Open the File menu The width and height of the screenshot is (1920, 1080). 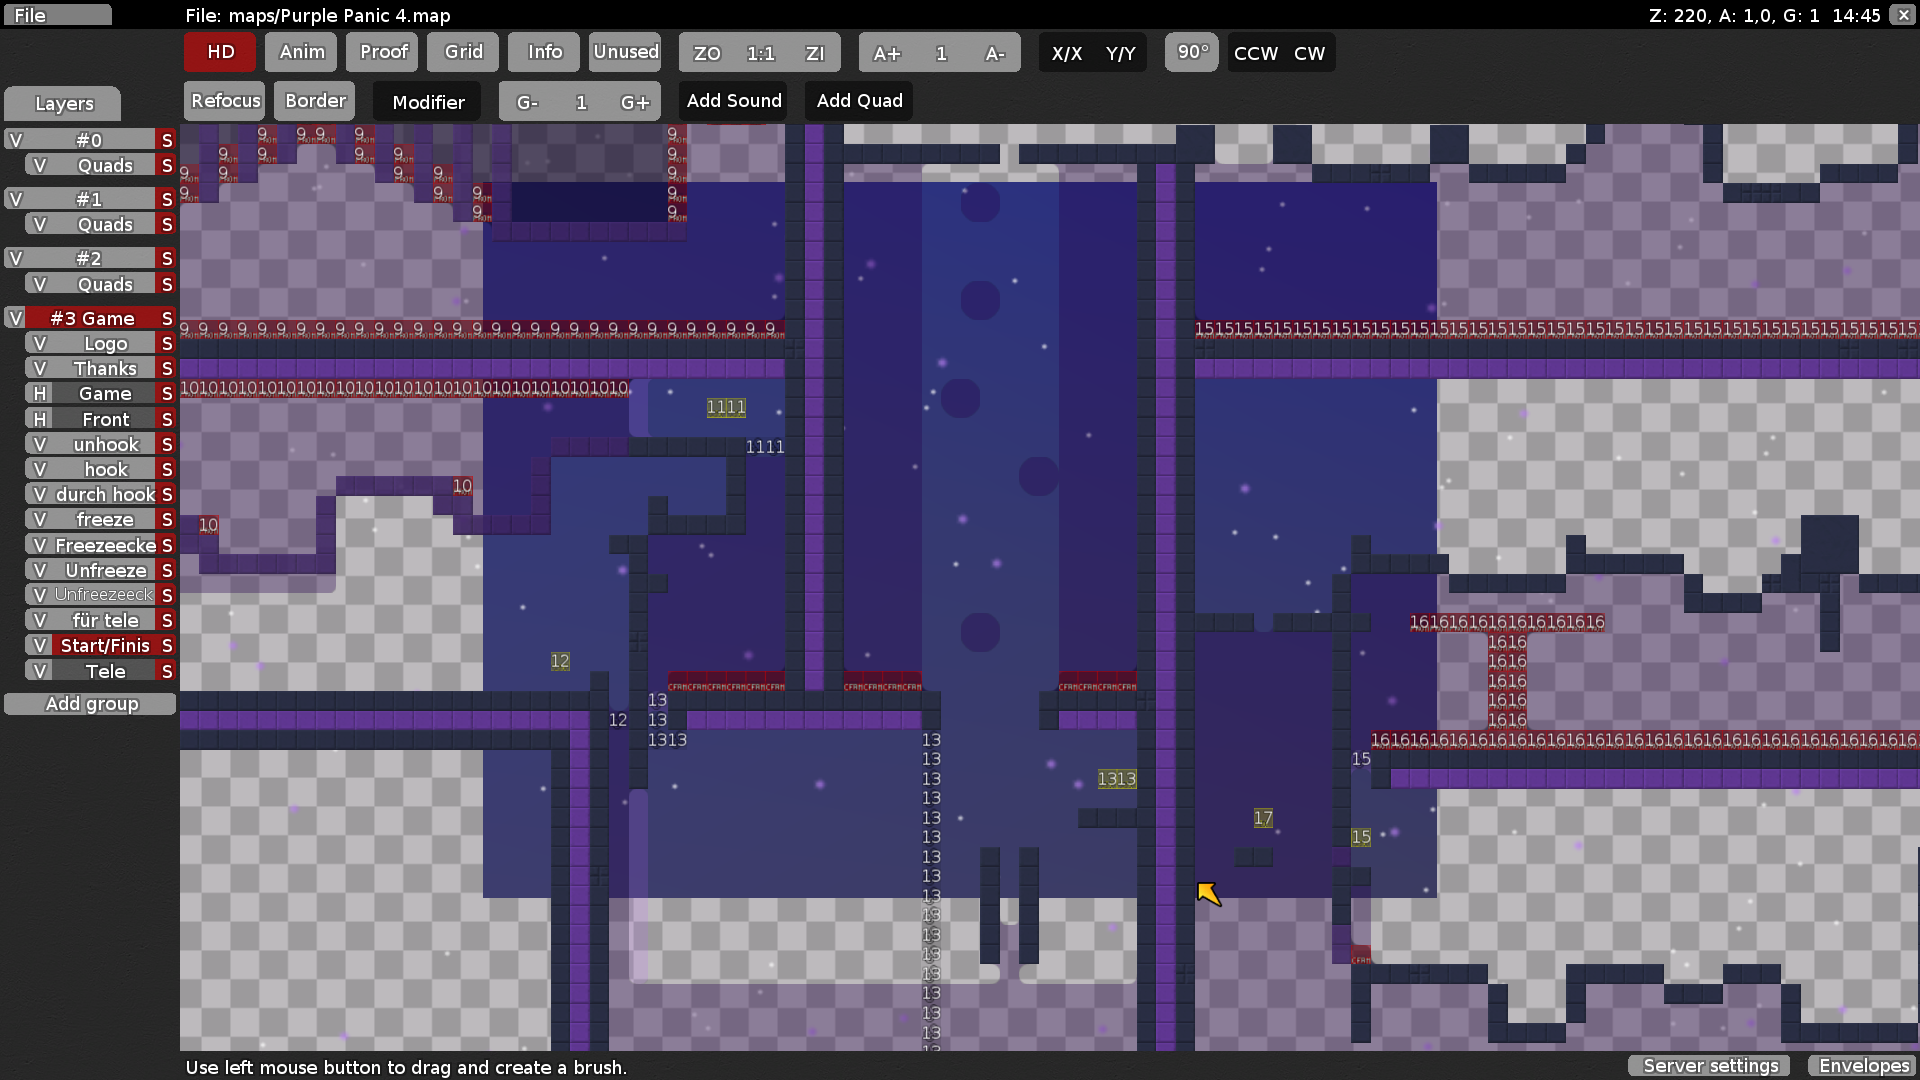point(56,15)
